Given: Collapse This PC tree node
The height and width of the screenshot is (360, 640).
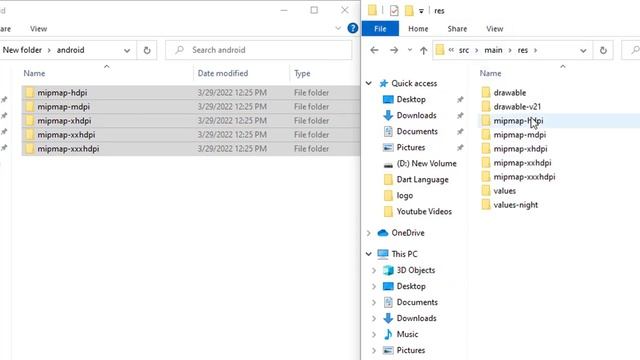Looking at the screenshot, I should 369,254.
